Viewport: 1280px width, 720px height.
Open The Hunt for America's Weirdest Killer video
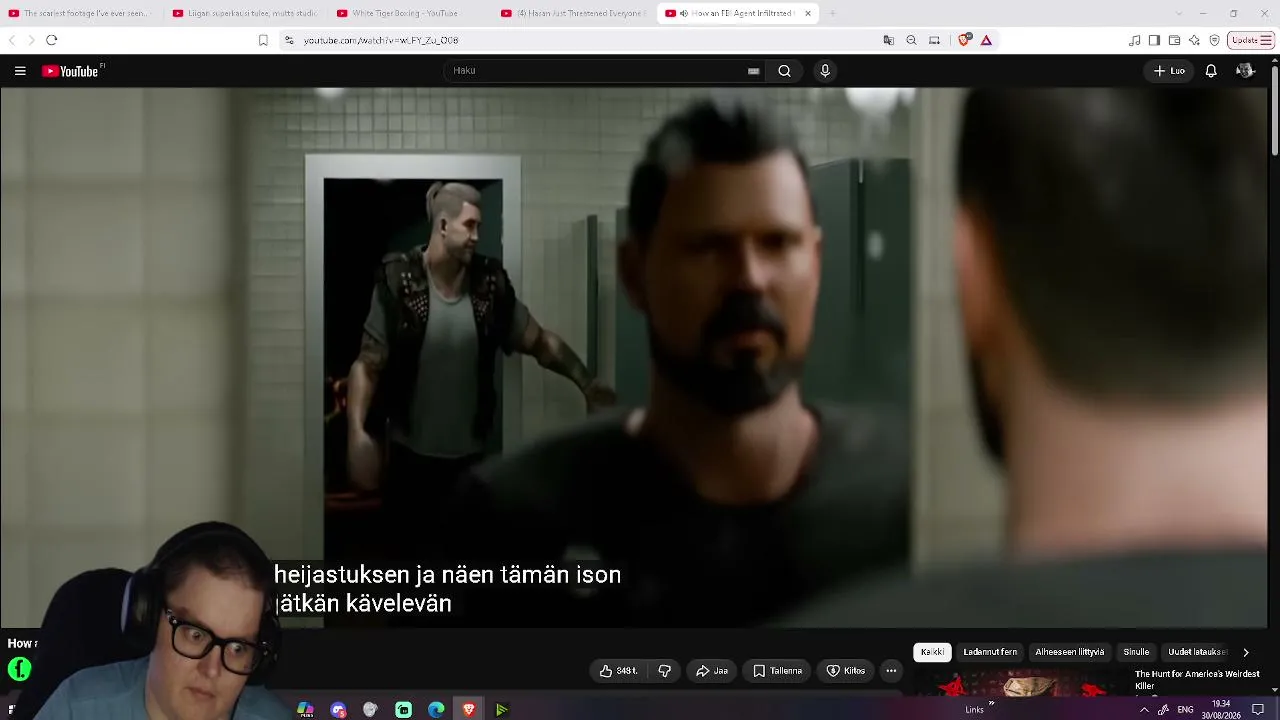tap(1197, 680)
